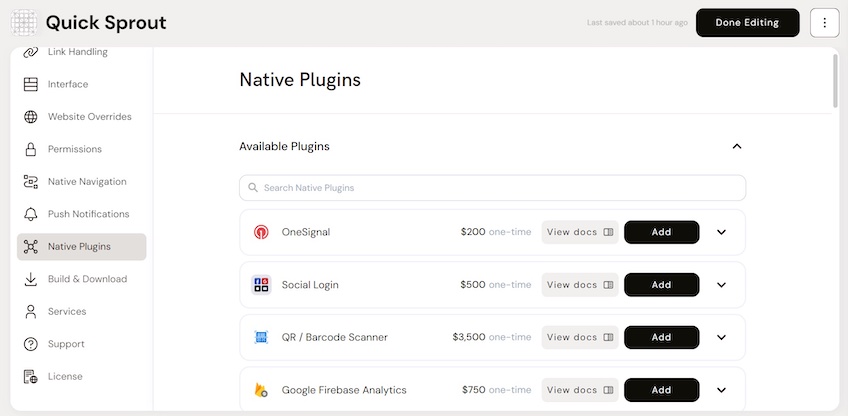The width and height of the screenshot is (848, 416).
Task: Expand the OneSignal plugin details
Action: tap(721, 232)
